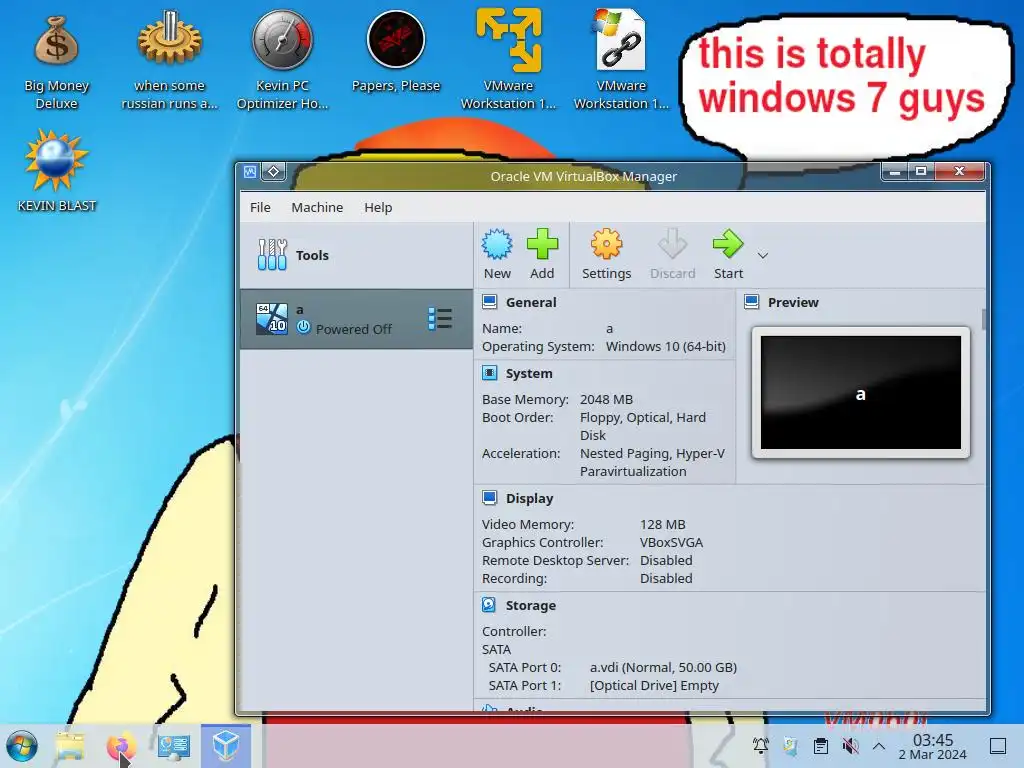Click the Preview section header
1024x768 pixels.
click(x=793, y=302)
